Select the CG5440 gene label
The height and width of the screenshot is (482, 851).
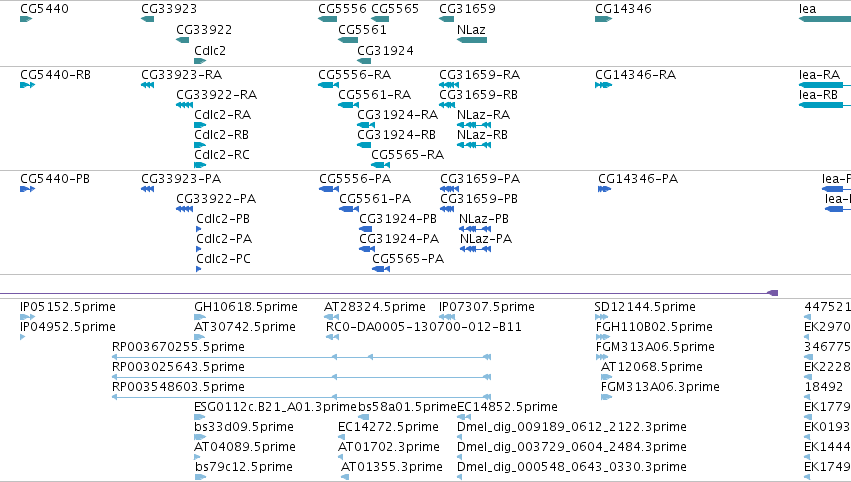pos(45,9)
